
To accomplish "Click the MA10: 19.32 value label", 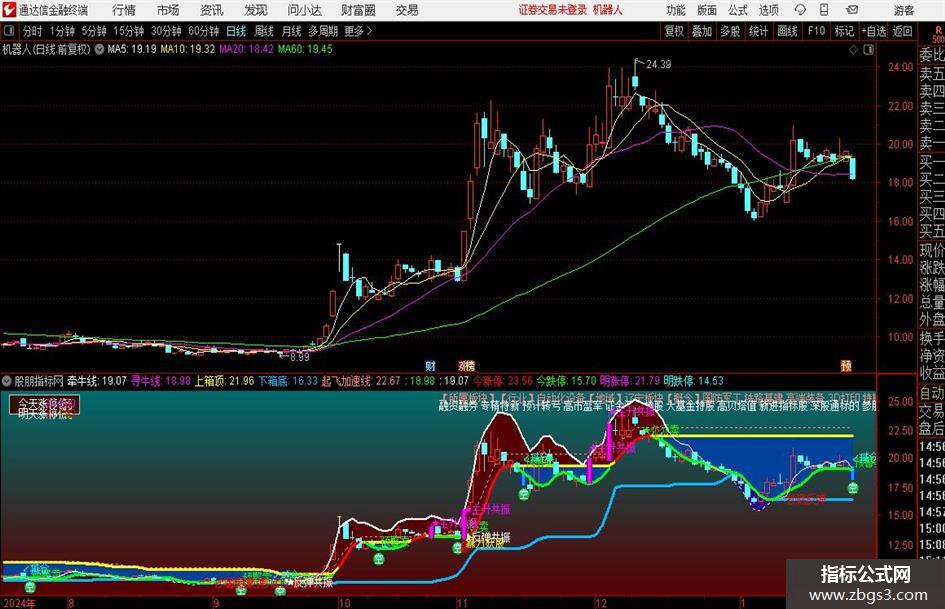I will [x=187, y=49].
